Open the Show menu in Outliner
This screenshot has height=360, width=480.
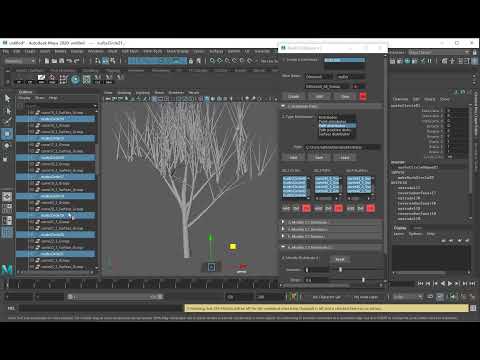pos(40,98)
